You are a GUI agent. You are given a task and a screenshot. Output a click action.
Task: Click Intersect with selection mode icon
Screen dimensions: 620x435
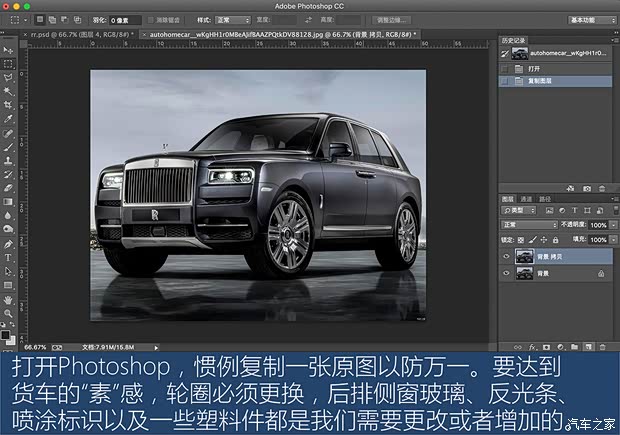click(78, 20)
